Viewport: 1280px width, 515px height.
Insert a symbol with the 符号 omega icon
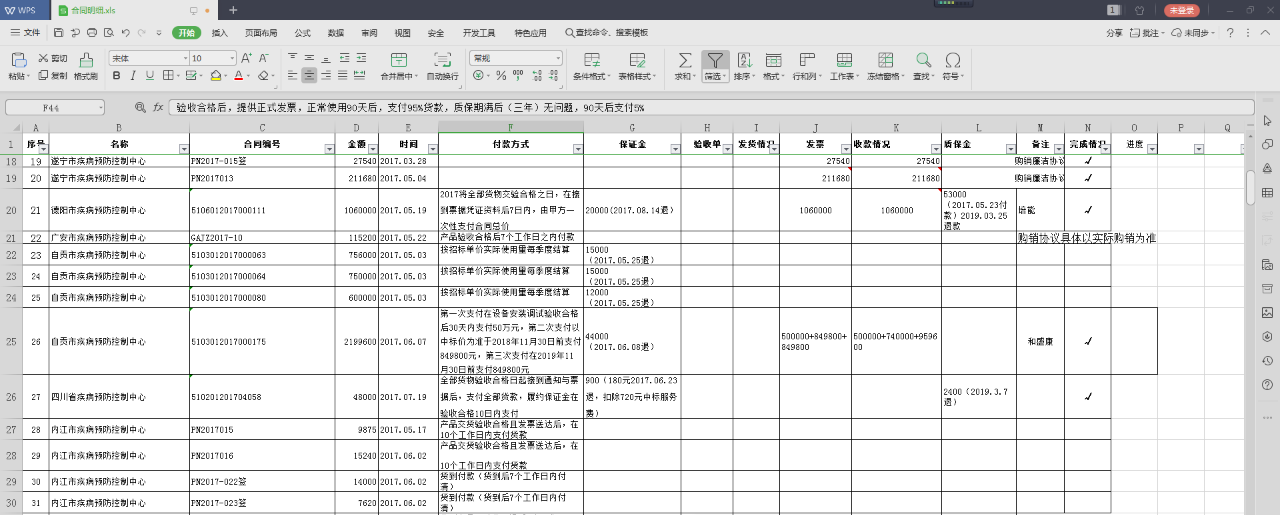point(953,60)
